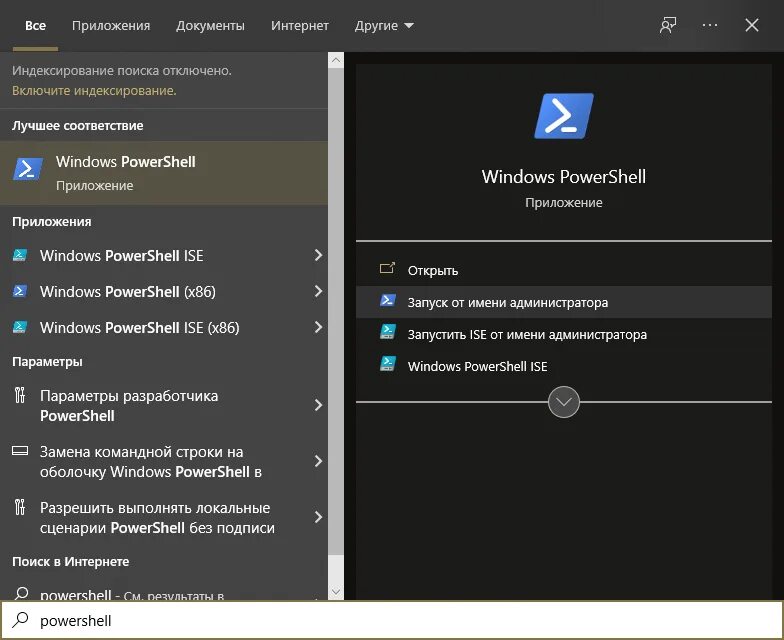Click the ISE icon beside Windows PowerShell ISE action
Image resolution: width=784 pixels, height=640 pixels.
coord(388,364)
